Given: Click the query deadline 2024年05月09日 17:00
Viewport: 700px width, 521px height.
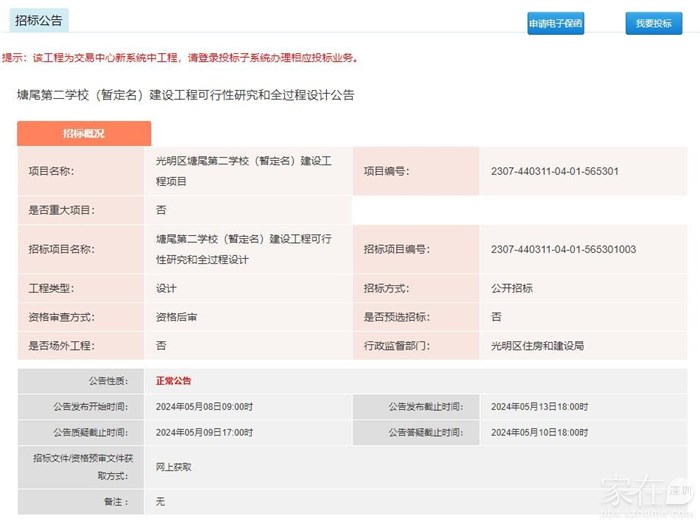Looking at the screenshot, I should pyautogui.click(x=204, y=432).
